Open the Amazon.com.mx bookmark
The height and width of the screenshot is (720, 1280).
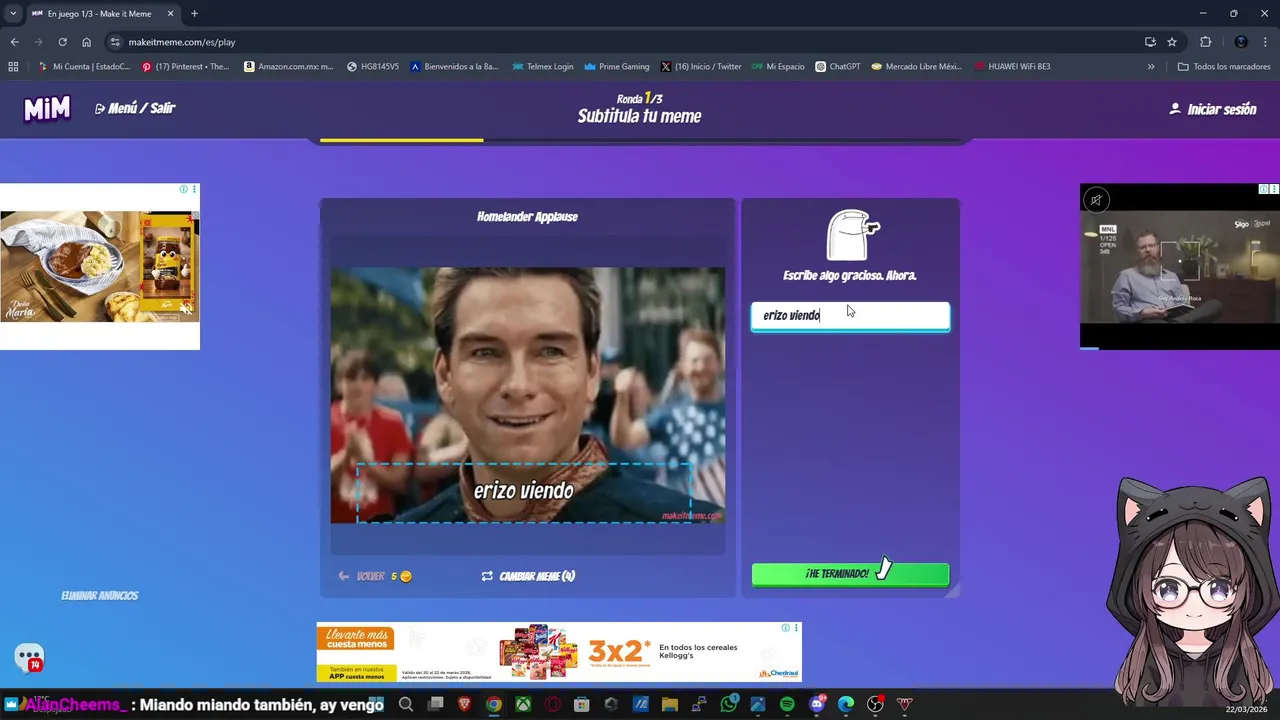click(x=289, y=67)
